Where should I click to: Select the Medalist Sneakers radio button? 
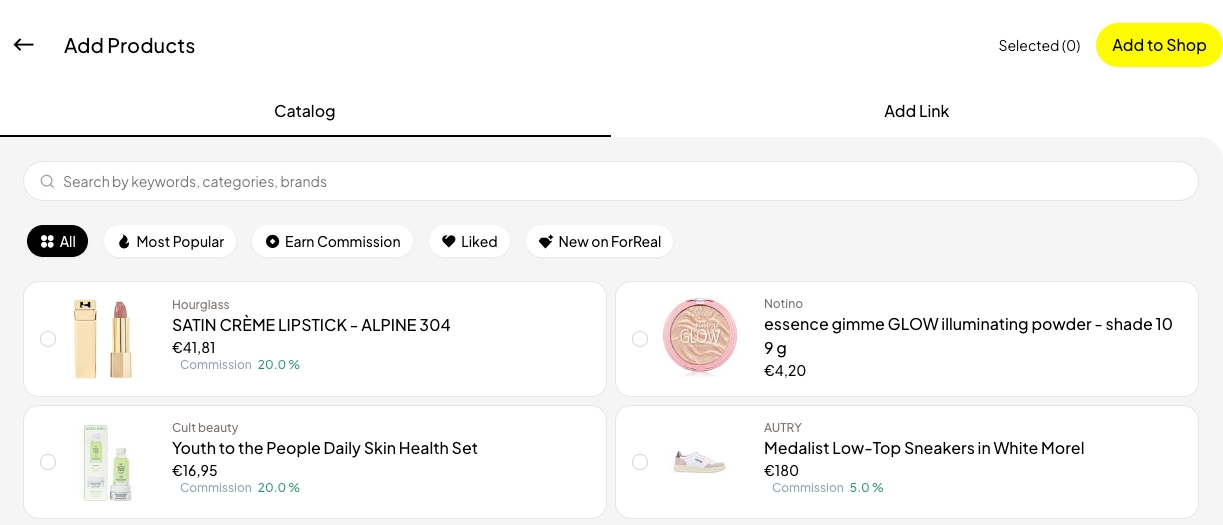[x=640, y=462]
